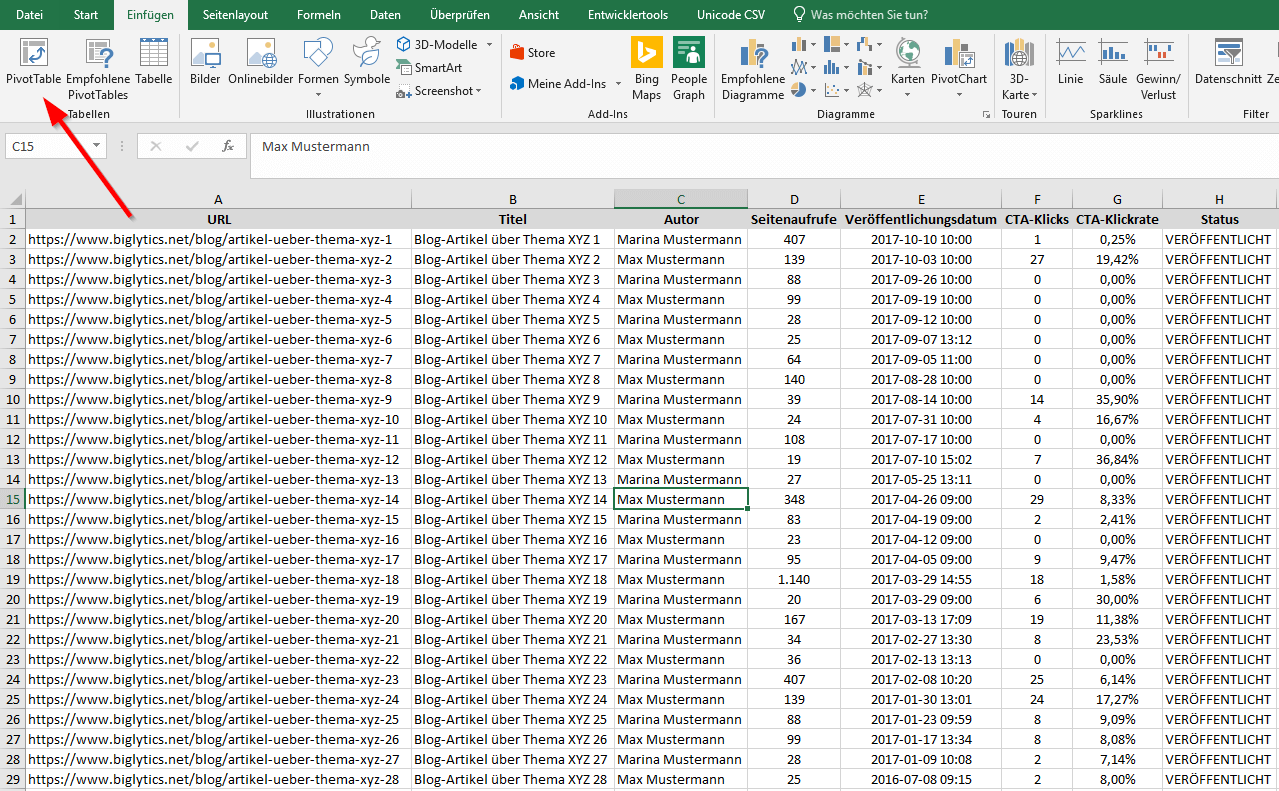The image size is (1279, 791).
Task: Open the 3D-Karte dropdown
Action: (1019, 69)
